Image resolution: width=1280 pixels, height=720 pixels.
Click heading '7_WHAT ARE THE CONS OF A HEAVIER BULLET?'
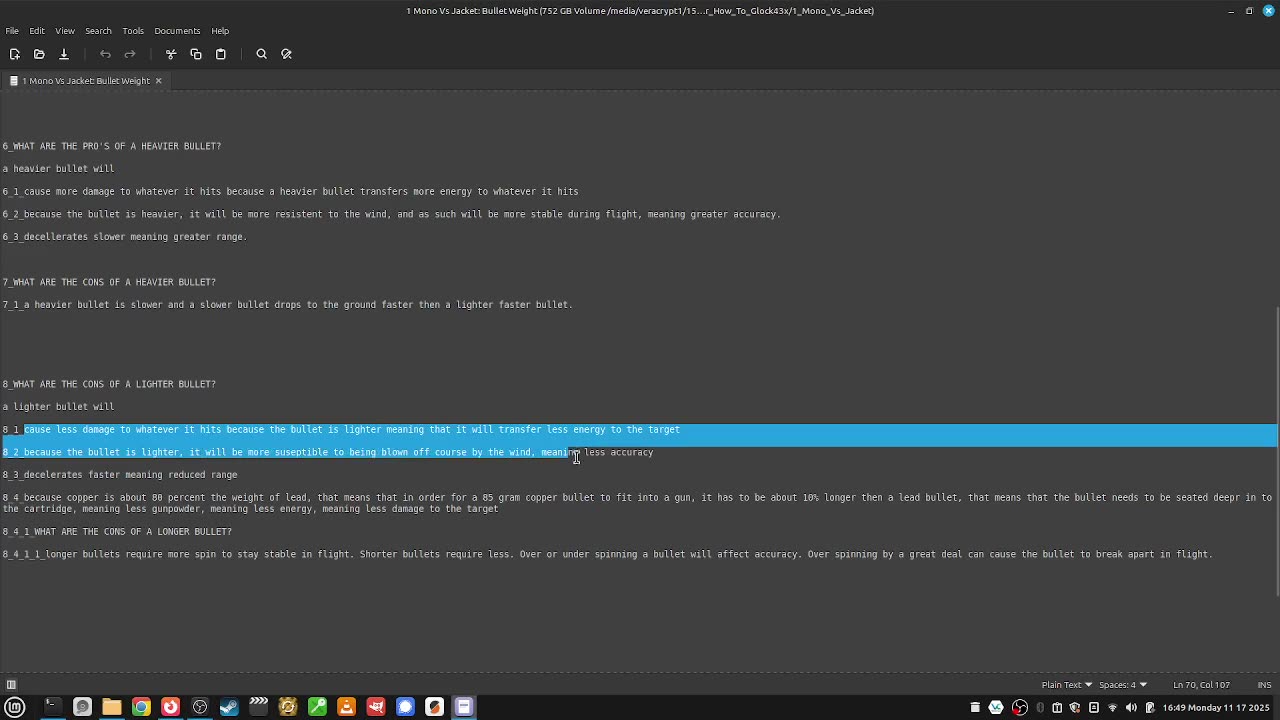tap(109, 282)
